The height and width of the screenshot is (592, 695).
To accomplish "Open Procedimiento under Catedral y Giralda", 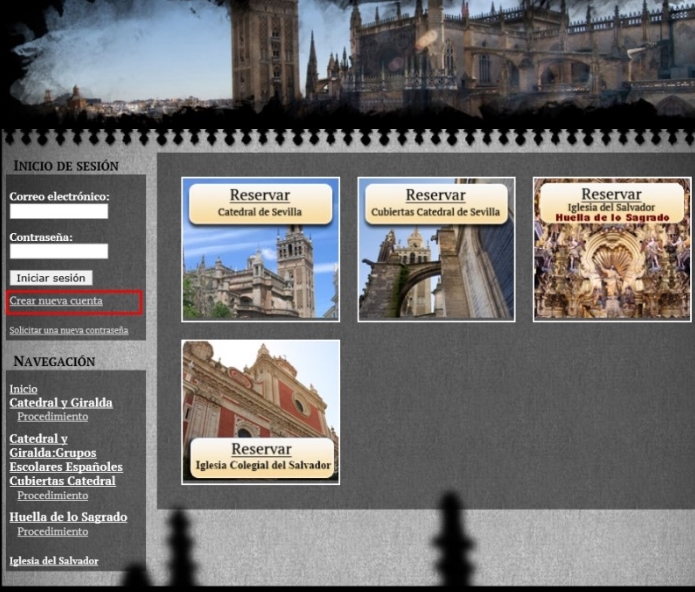I will [52, 417].
